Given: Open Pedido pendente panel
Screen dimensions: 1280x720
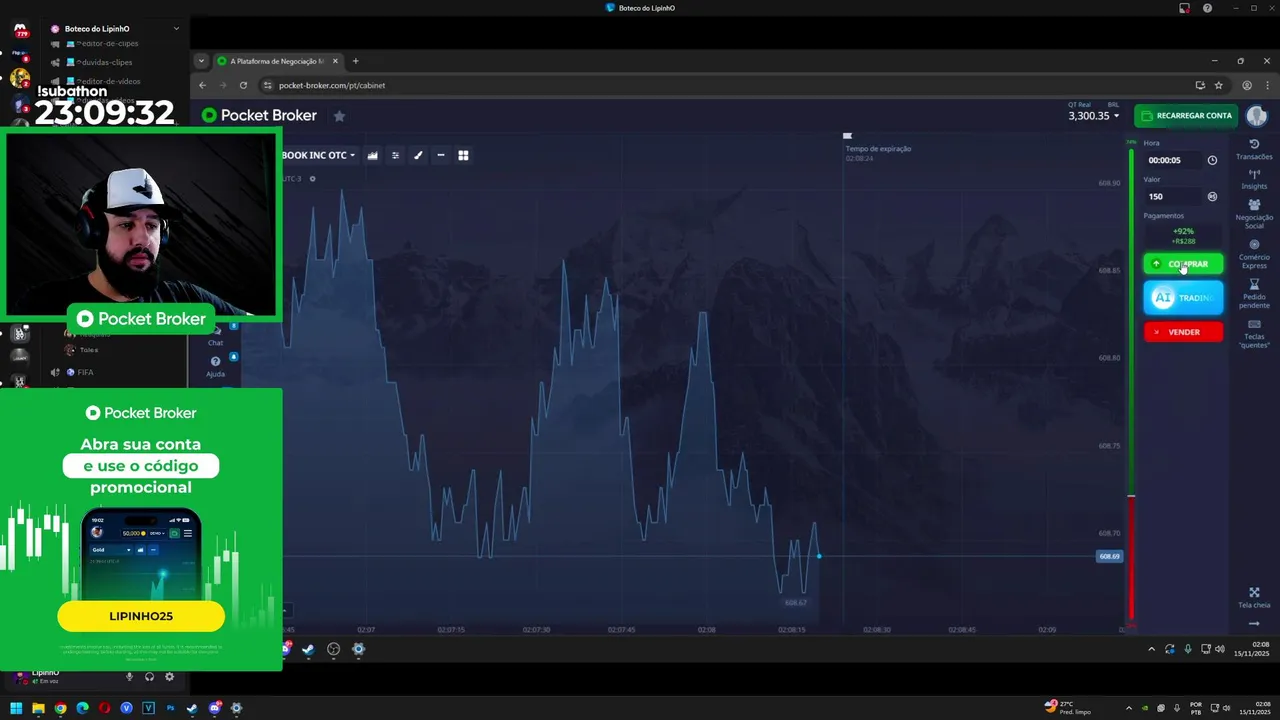Looking at the screenshot, I should point(1254,294).
